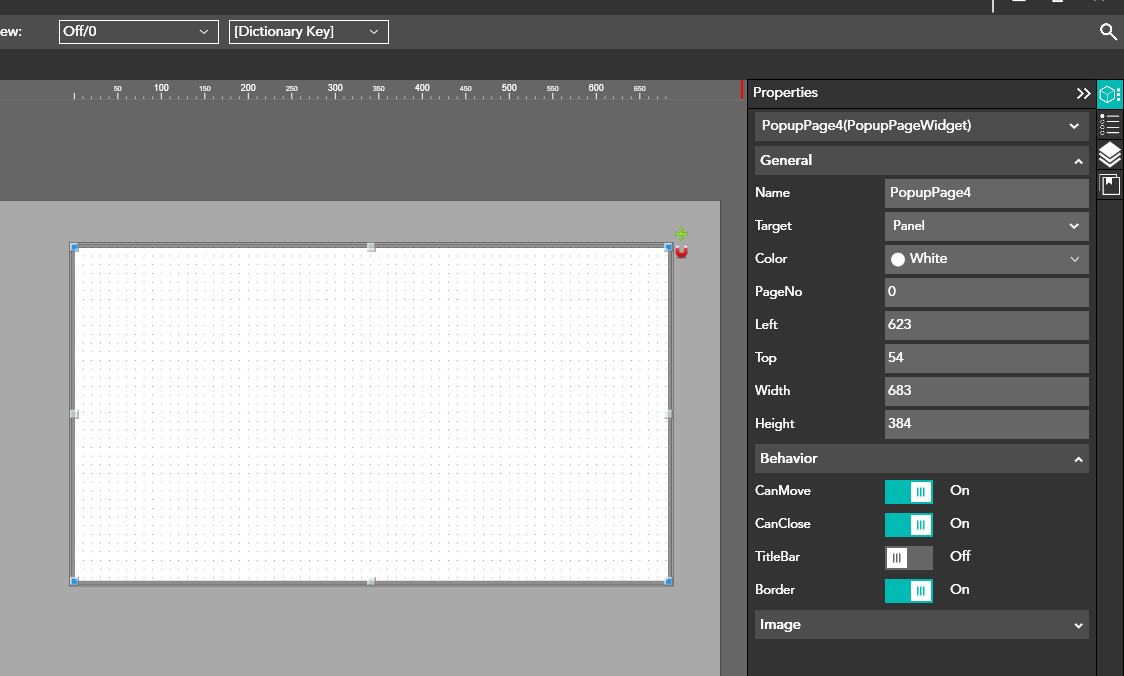Disable the CanClose switch

(908, 524)
